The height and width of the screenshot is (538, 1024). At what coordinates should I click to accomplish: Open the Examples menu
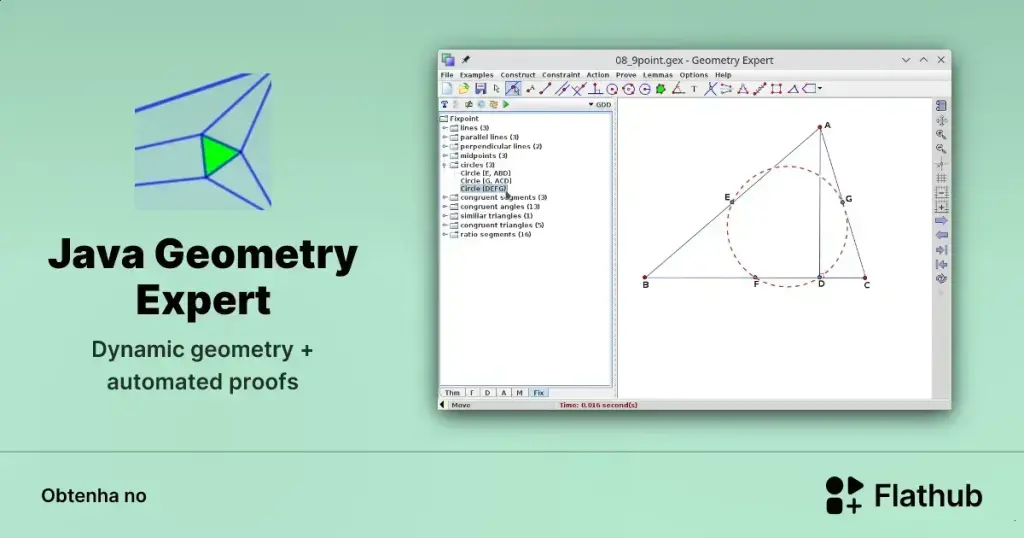pos(476,75)
